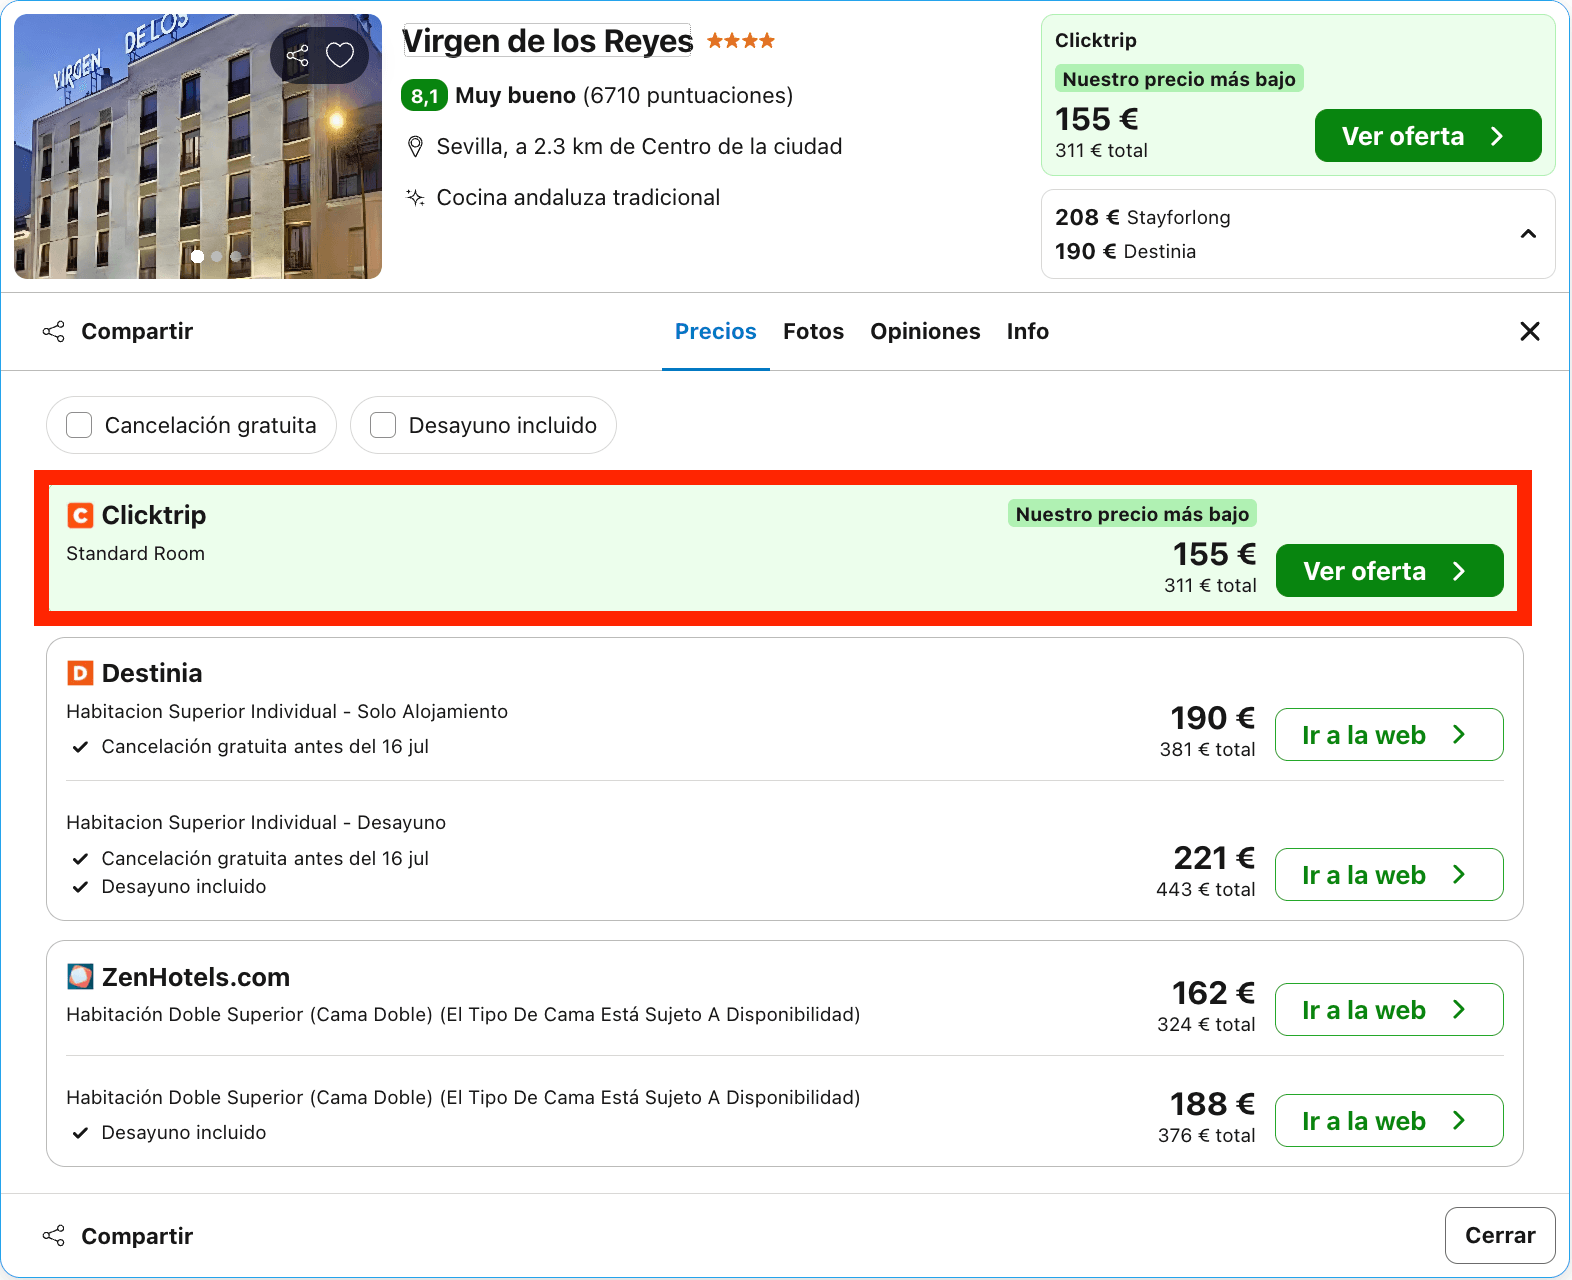Image resolution: width=1572 pixels, height=1280 pixels.
Task: Click the 208 € Stayforlong price line
Action: pyautogui.click(x=1143, y=217)
